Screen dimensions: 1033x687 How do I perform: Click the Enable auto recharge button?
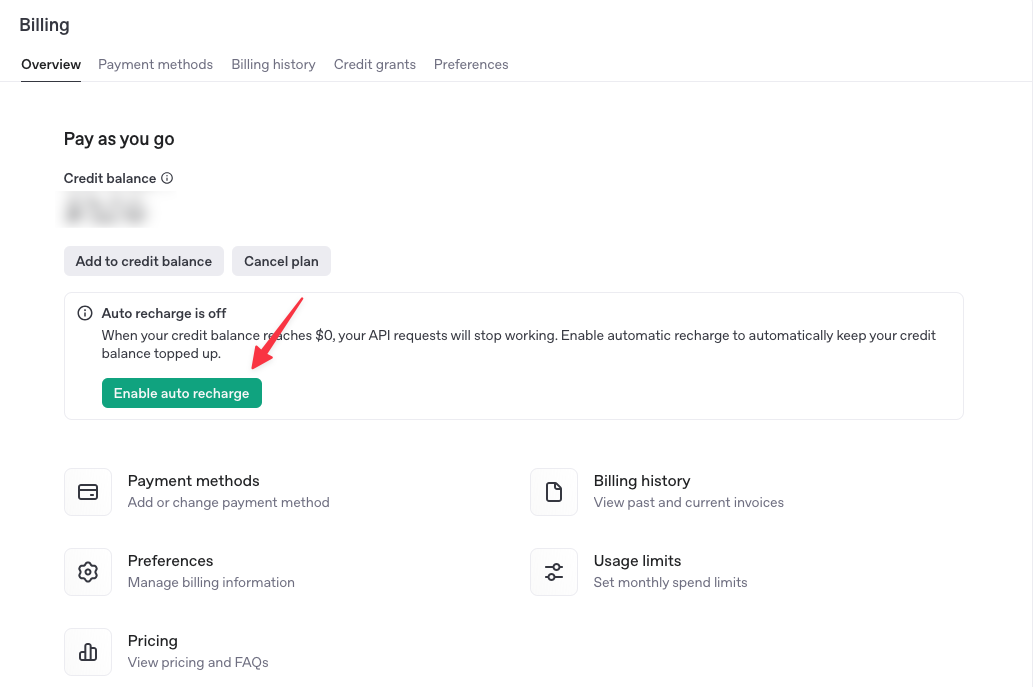[182, 393]
